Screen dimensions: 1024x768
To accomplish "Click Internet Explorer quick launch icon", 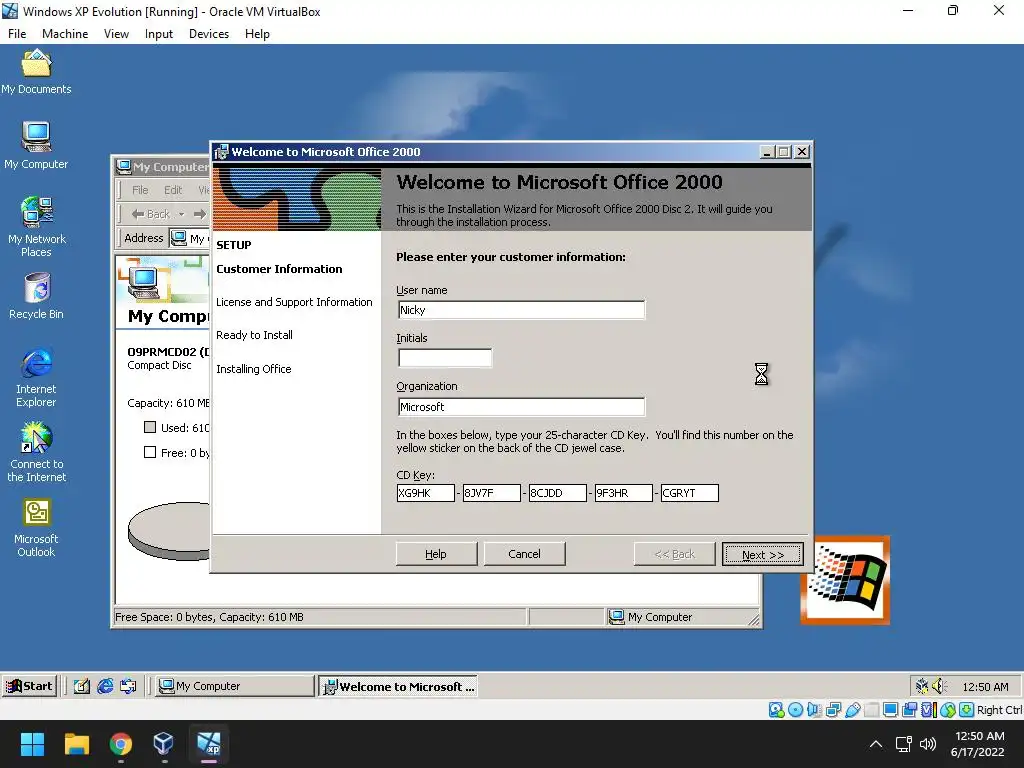I will coord(104,686).
